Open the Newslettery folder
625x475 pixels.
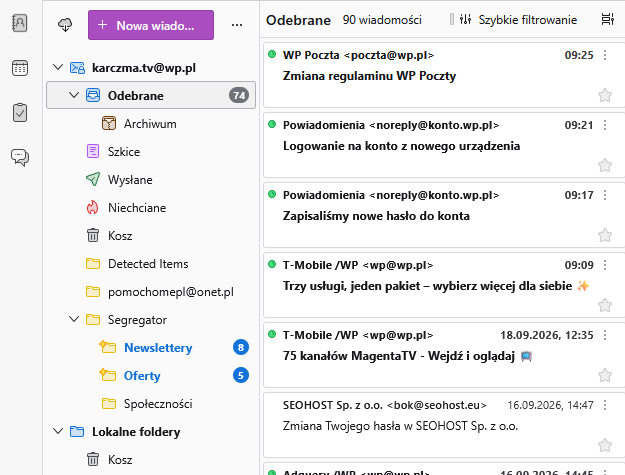tap(151, 347)
